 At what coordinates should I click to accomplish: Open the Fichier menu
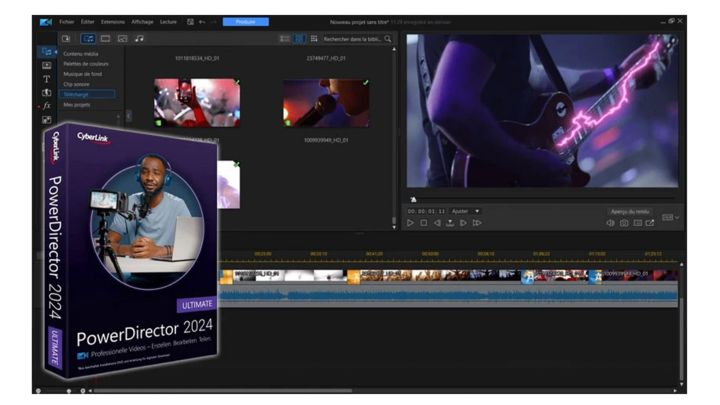click(x=67, y=22)
